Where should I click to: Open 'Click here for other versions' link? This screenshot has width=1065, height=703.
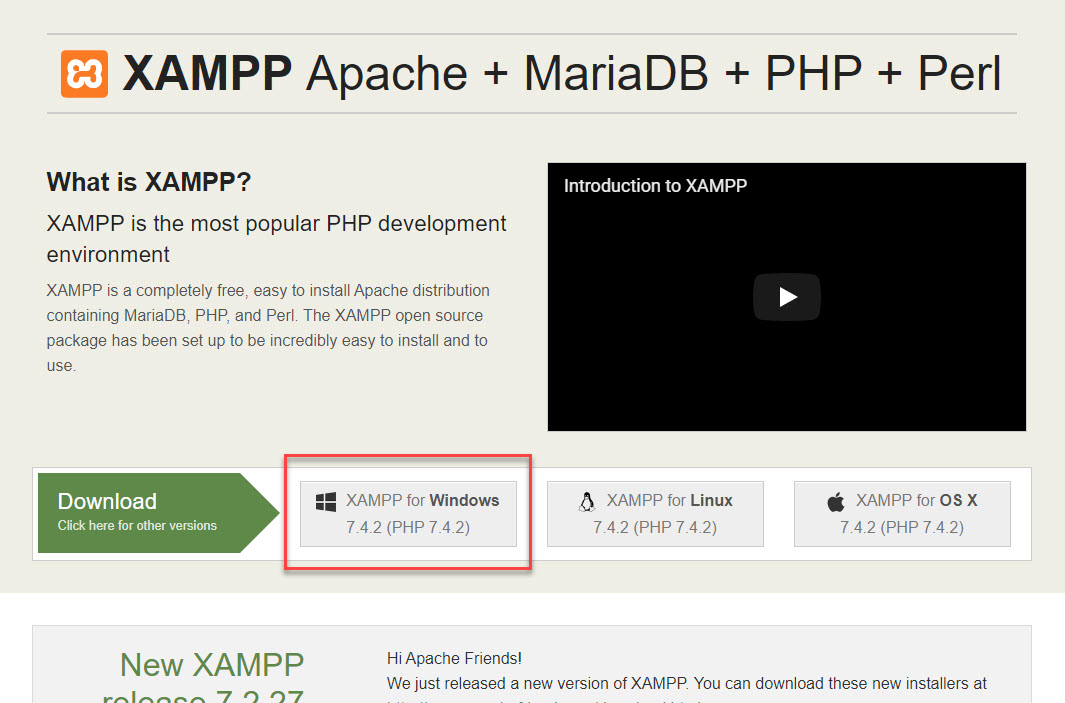tap(137, 526)
